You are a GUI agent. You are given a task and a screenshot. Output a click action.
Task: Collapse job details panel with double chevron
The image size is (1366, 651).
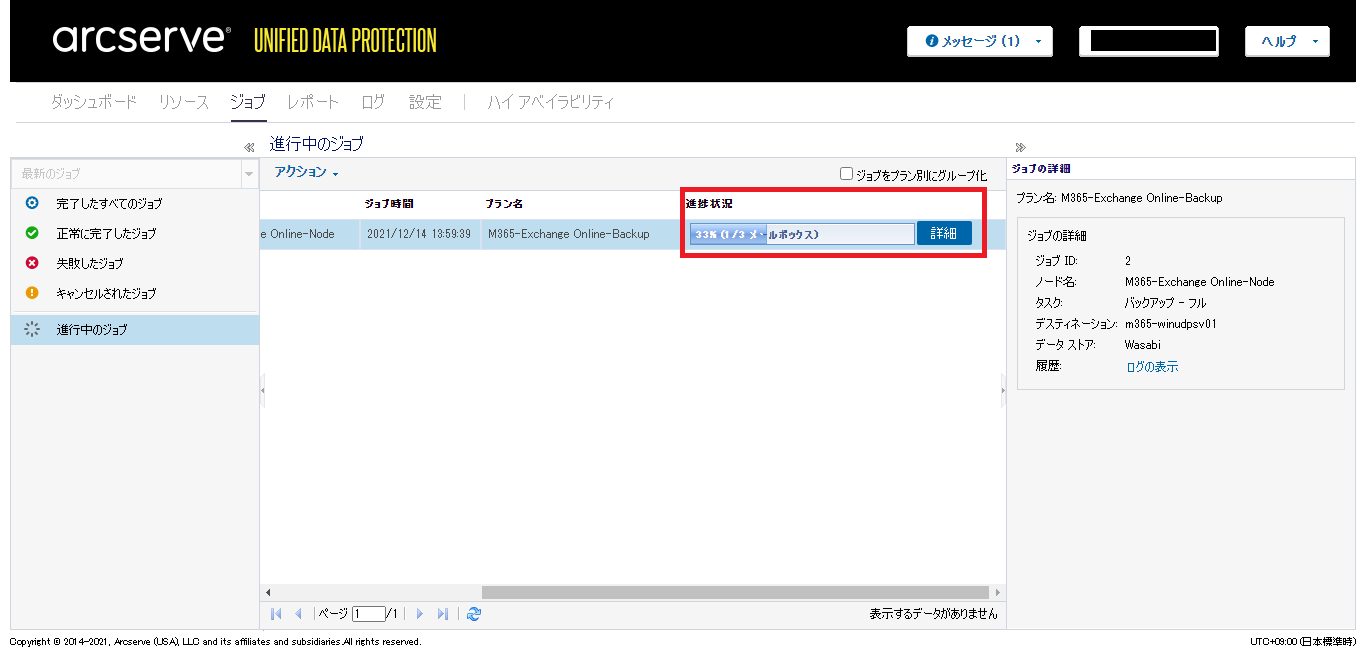pyautogui.click(x=1020, y=147)
